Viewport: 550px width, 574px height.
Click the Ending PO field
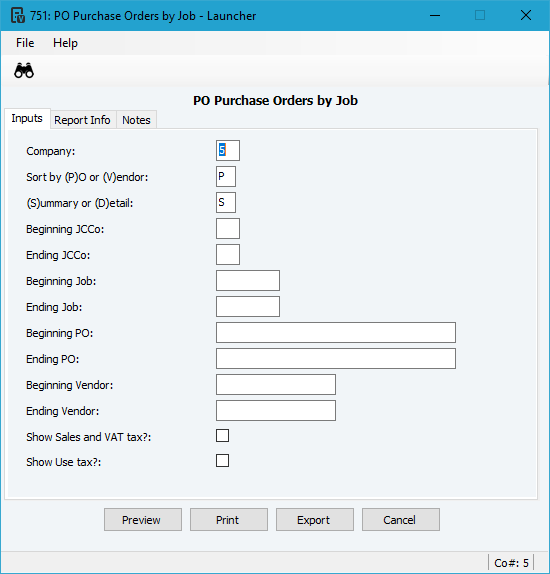click(336, 358)
